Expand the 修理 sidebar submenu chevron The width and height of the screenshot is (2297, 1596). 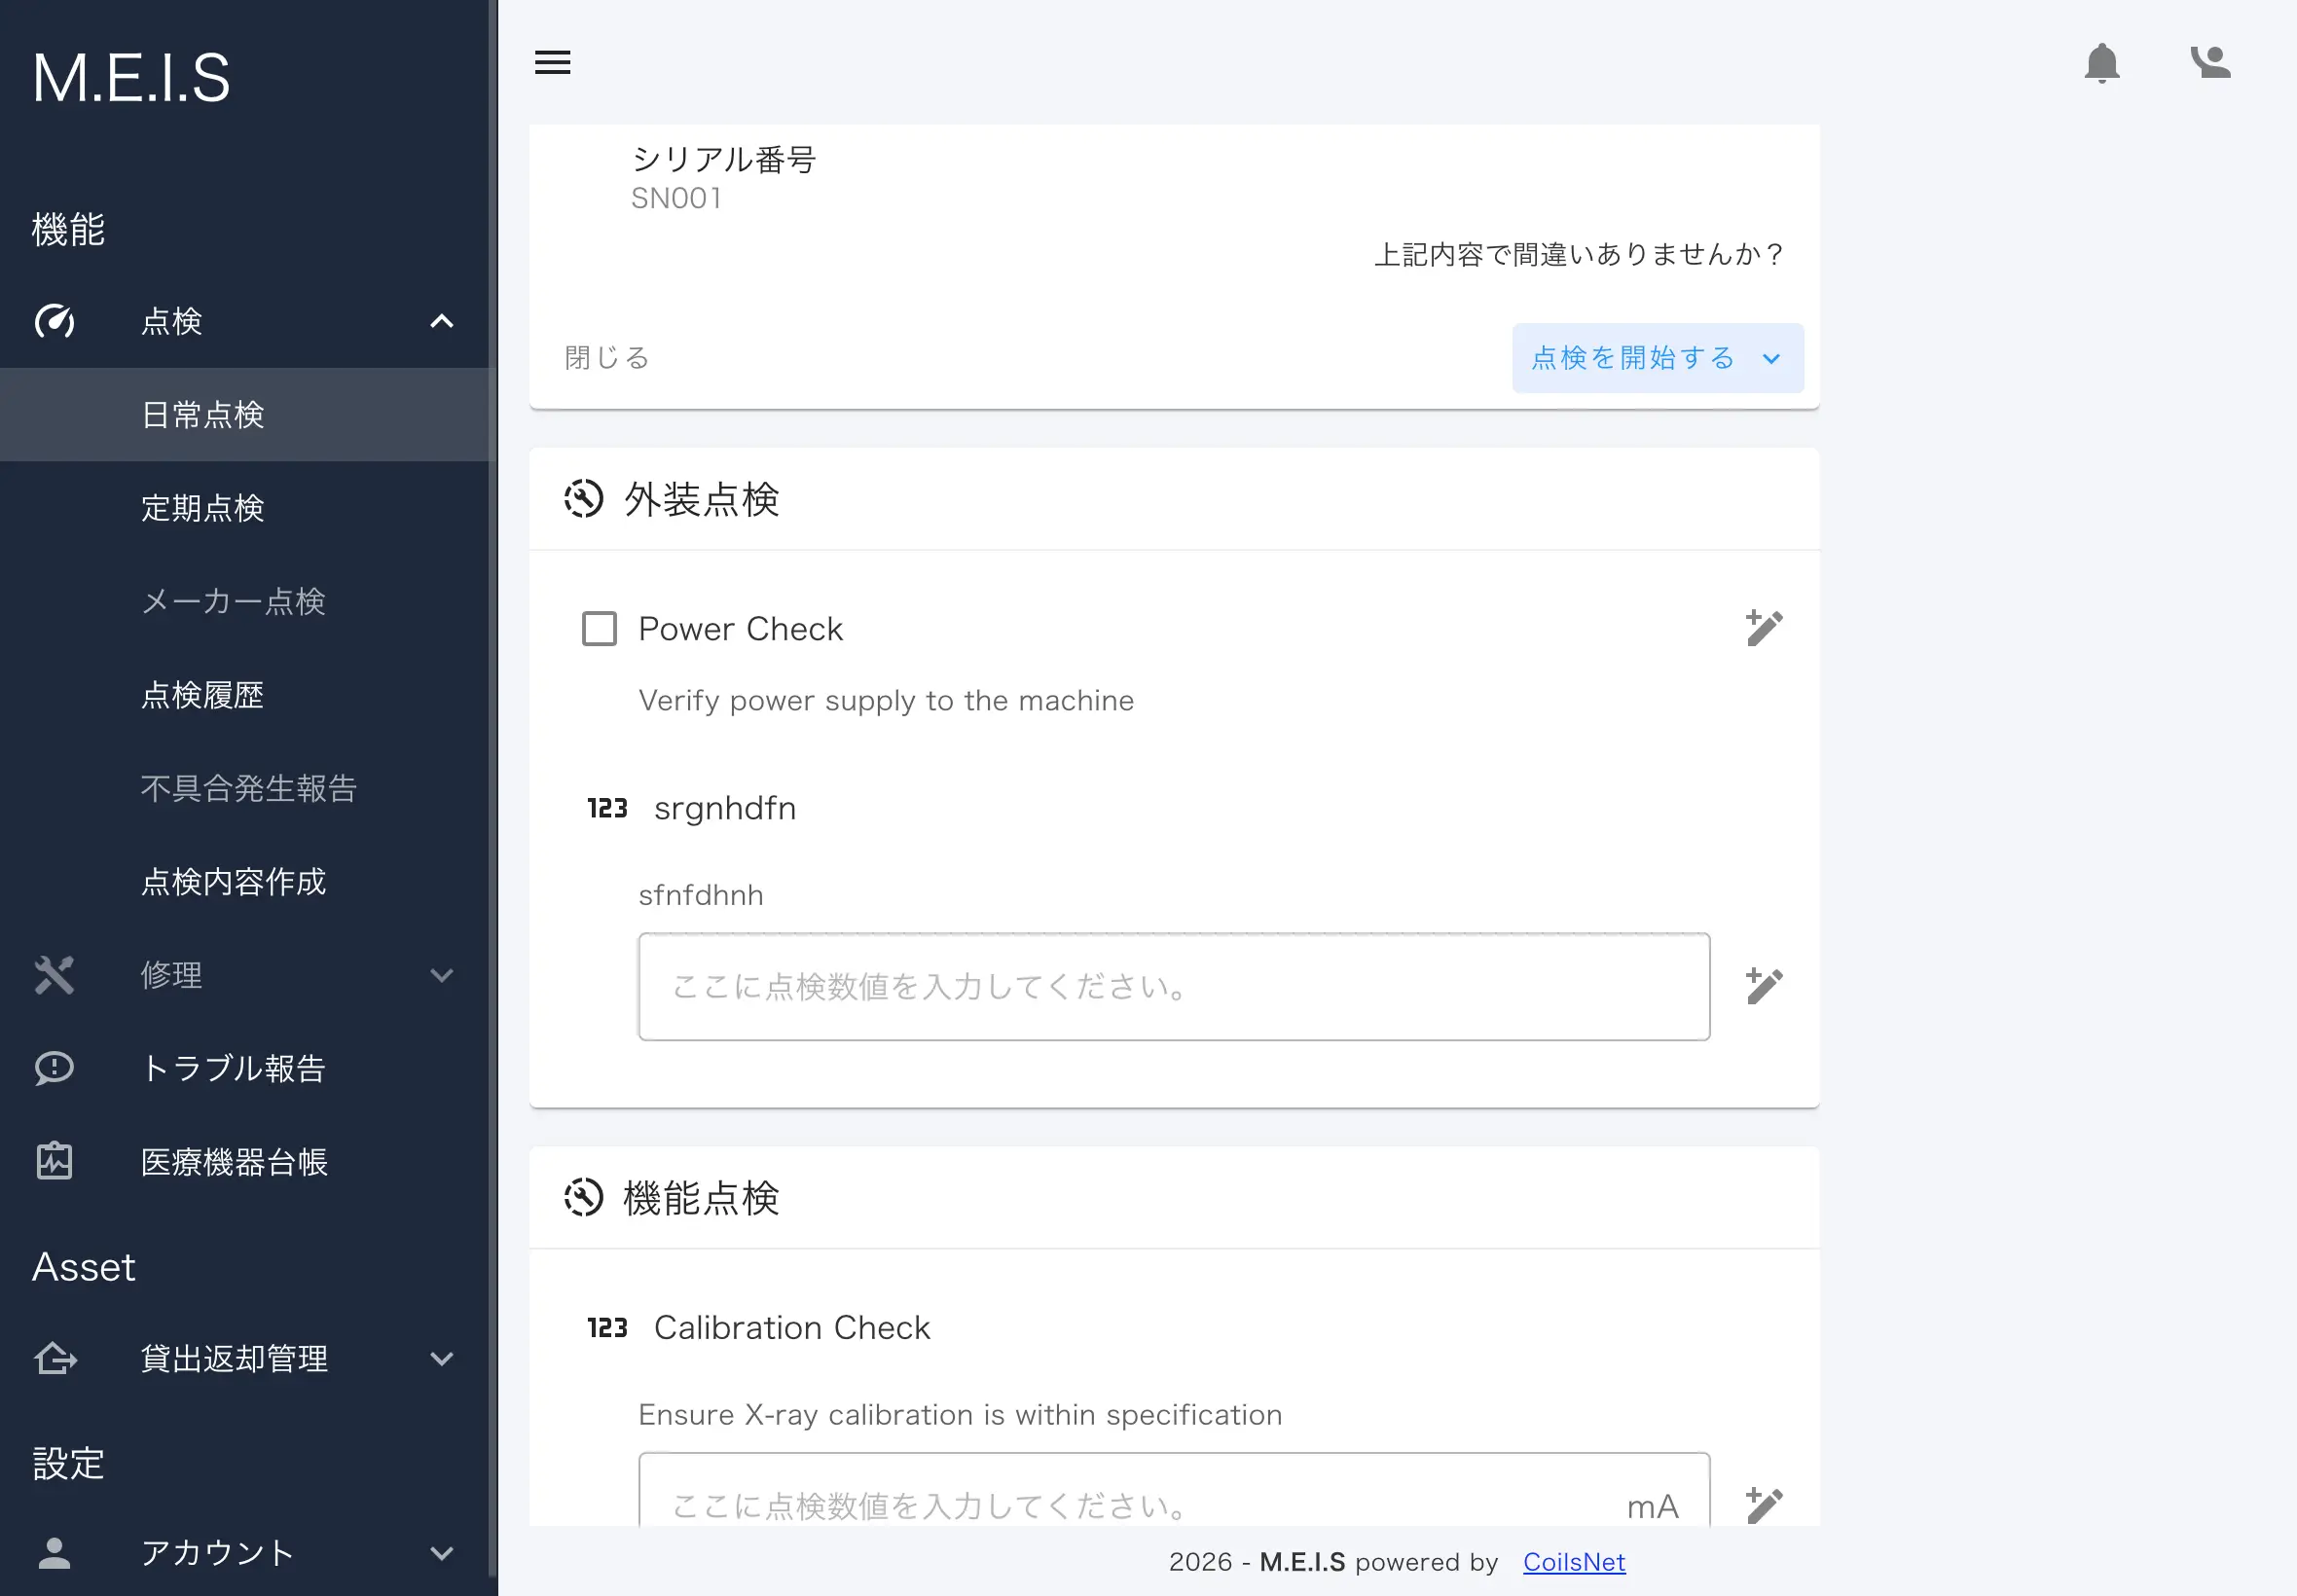(x=442, y=975)
